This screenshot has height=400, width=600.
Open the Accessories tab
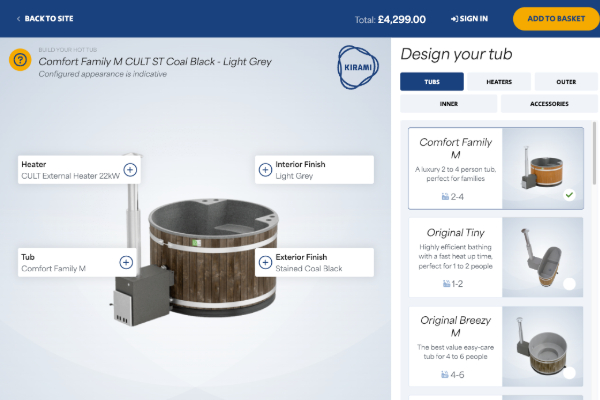549,104
